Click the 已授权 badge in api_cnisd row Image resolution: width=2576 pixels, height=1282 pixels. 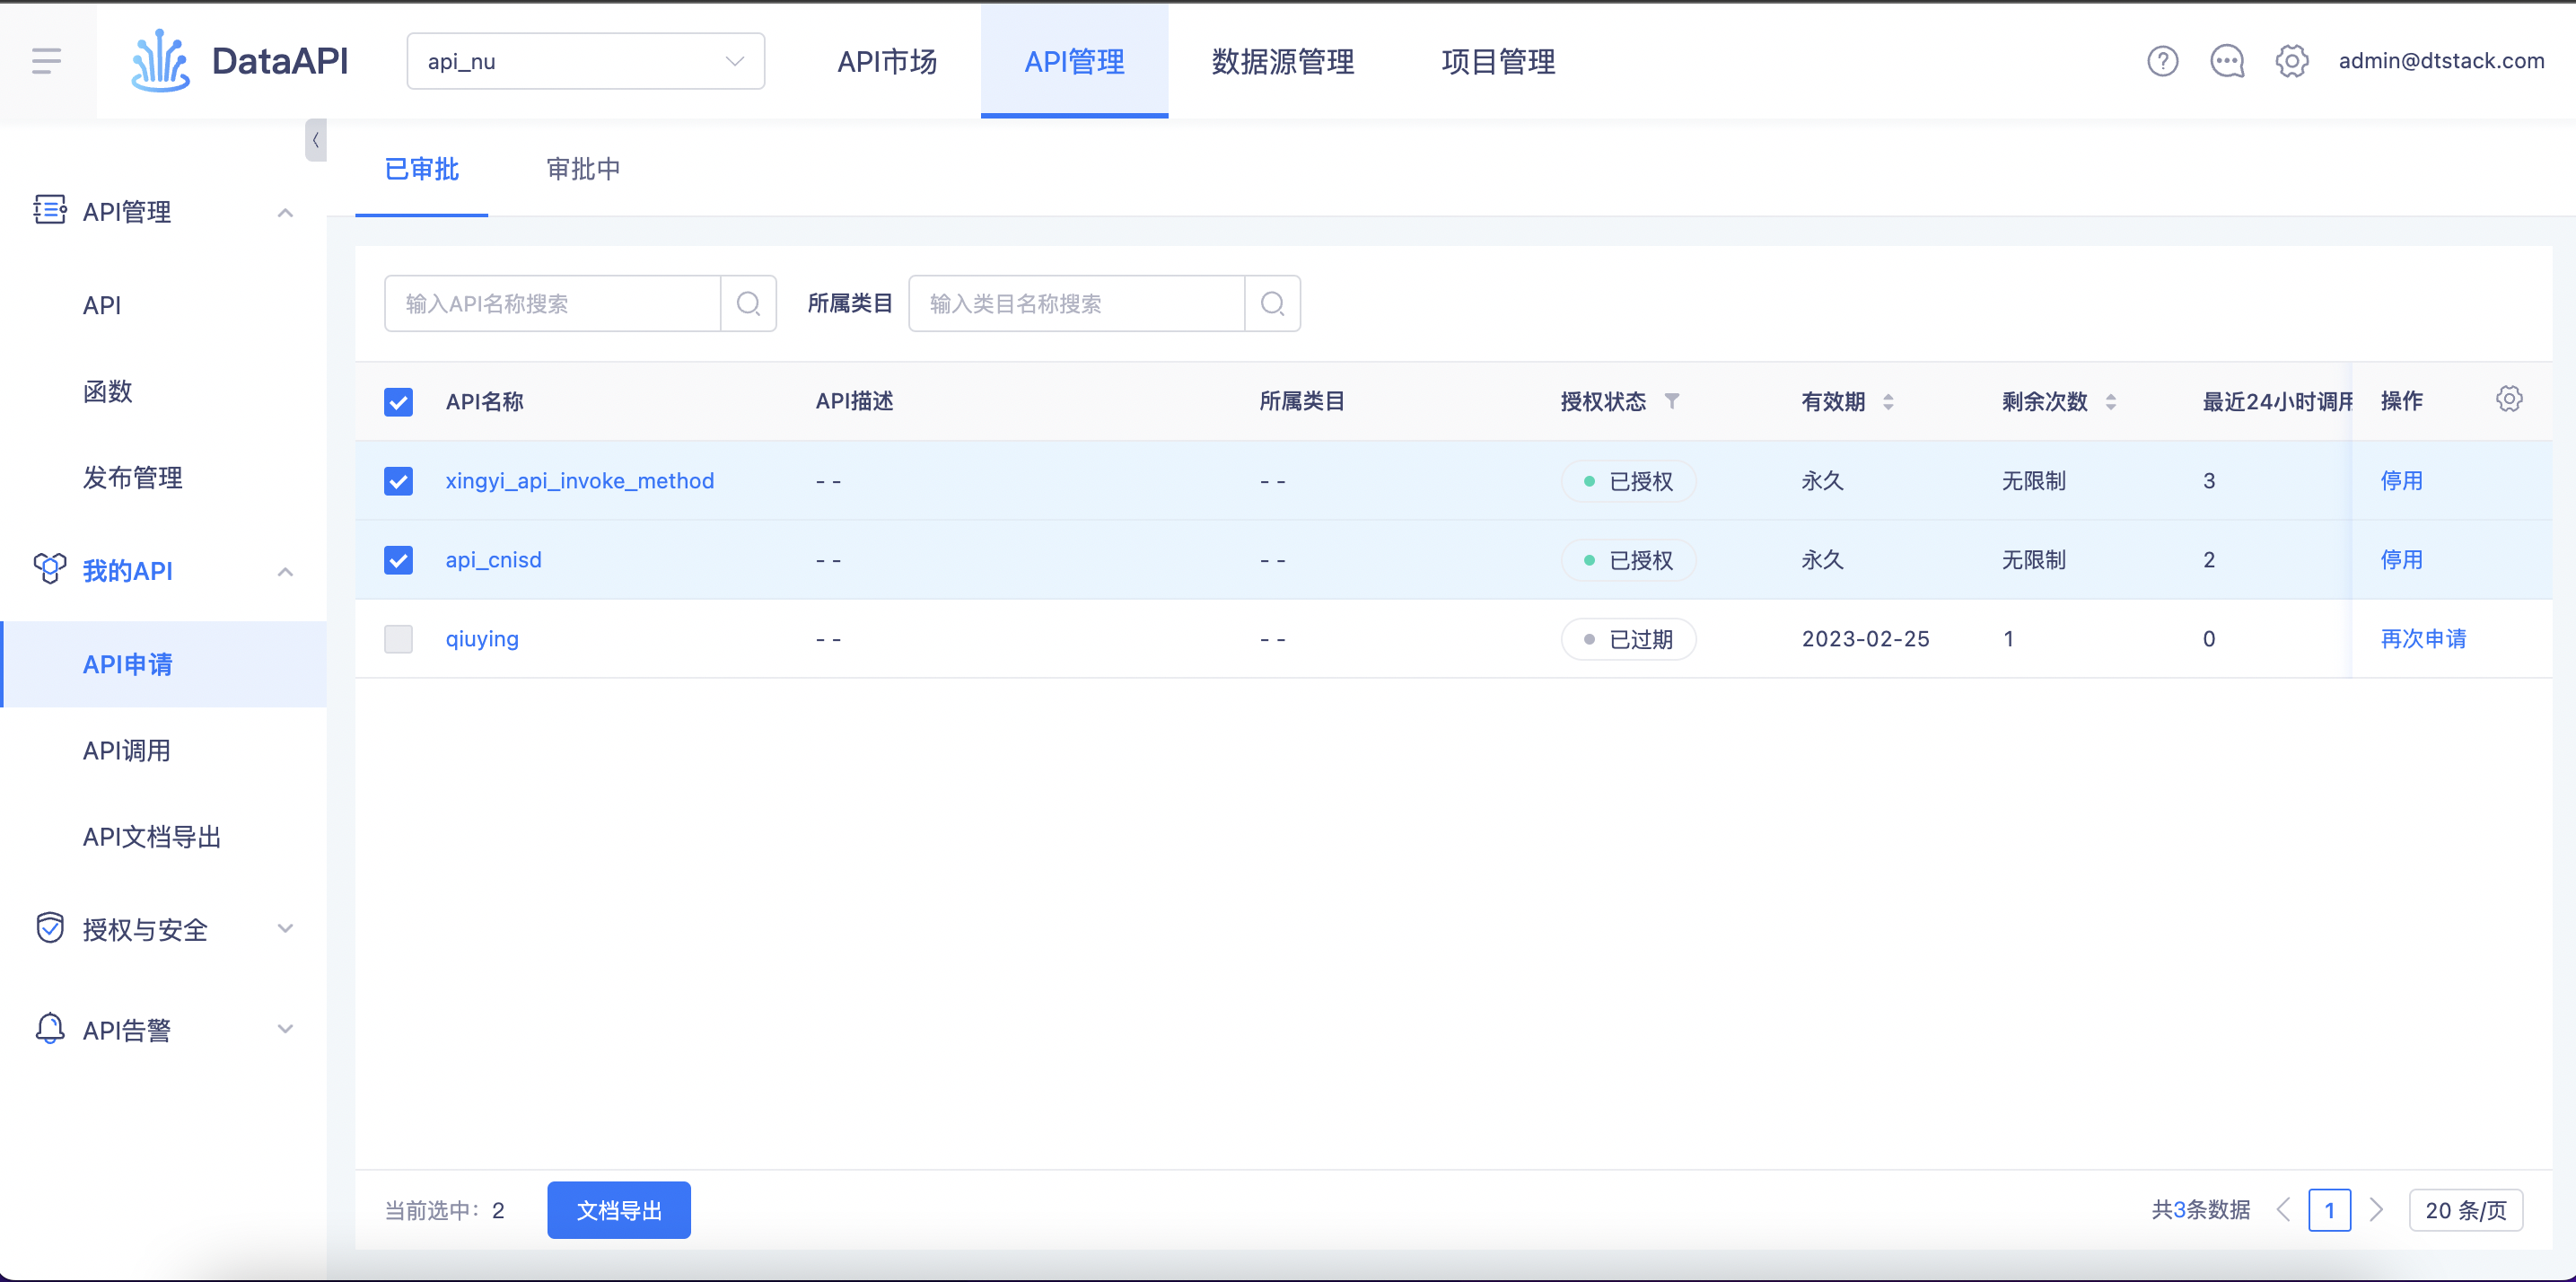tap(1628, 560)
